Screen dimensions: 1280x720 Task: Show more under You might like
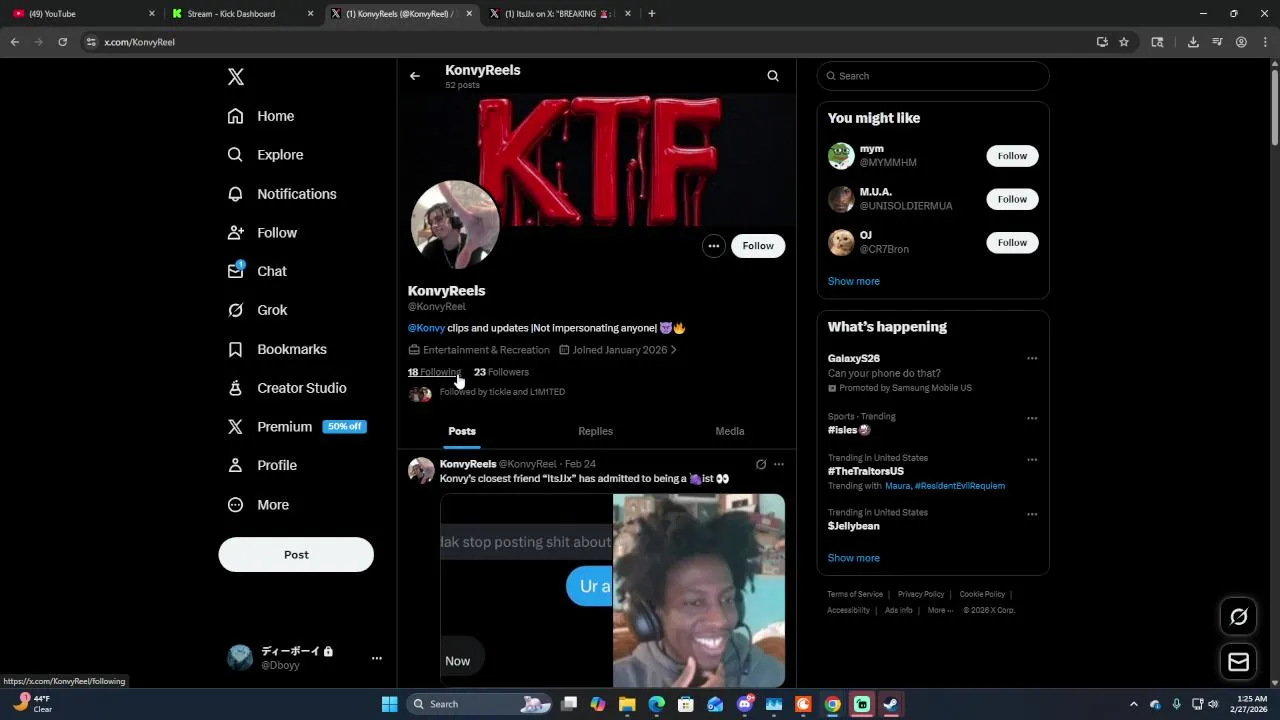(854, 281)
